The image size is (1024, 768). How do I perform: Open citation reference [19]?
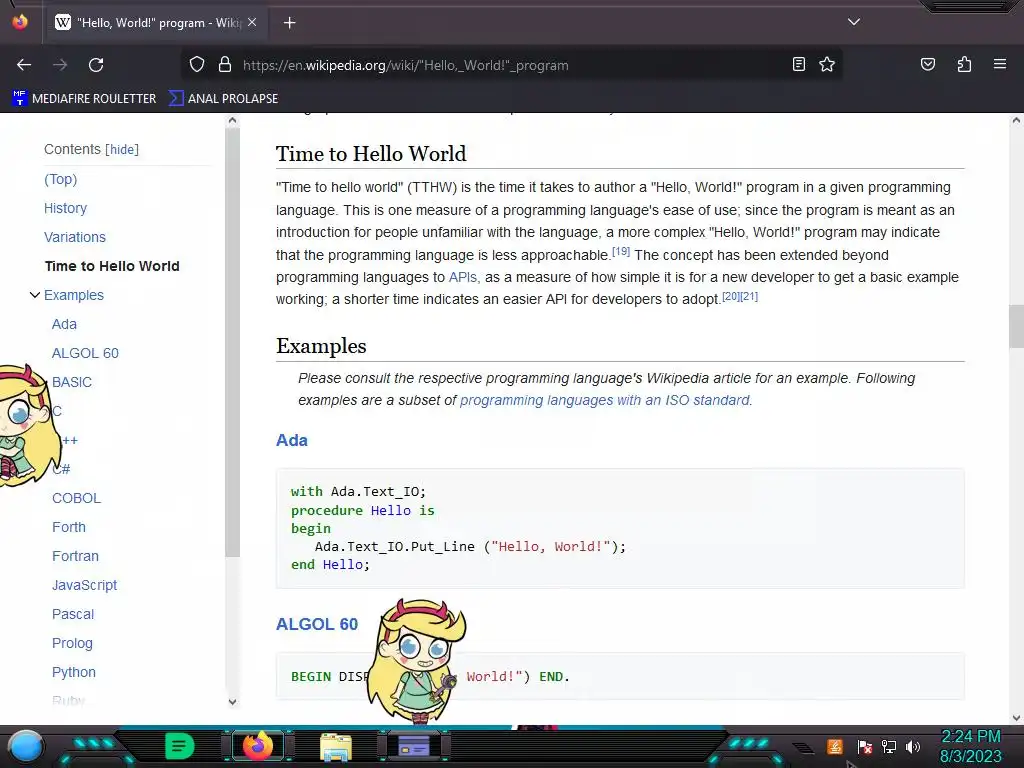click(621, 251)
